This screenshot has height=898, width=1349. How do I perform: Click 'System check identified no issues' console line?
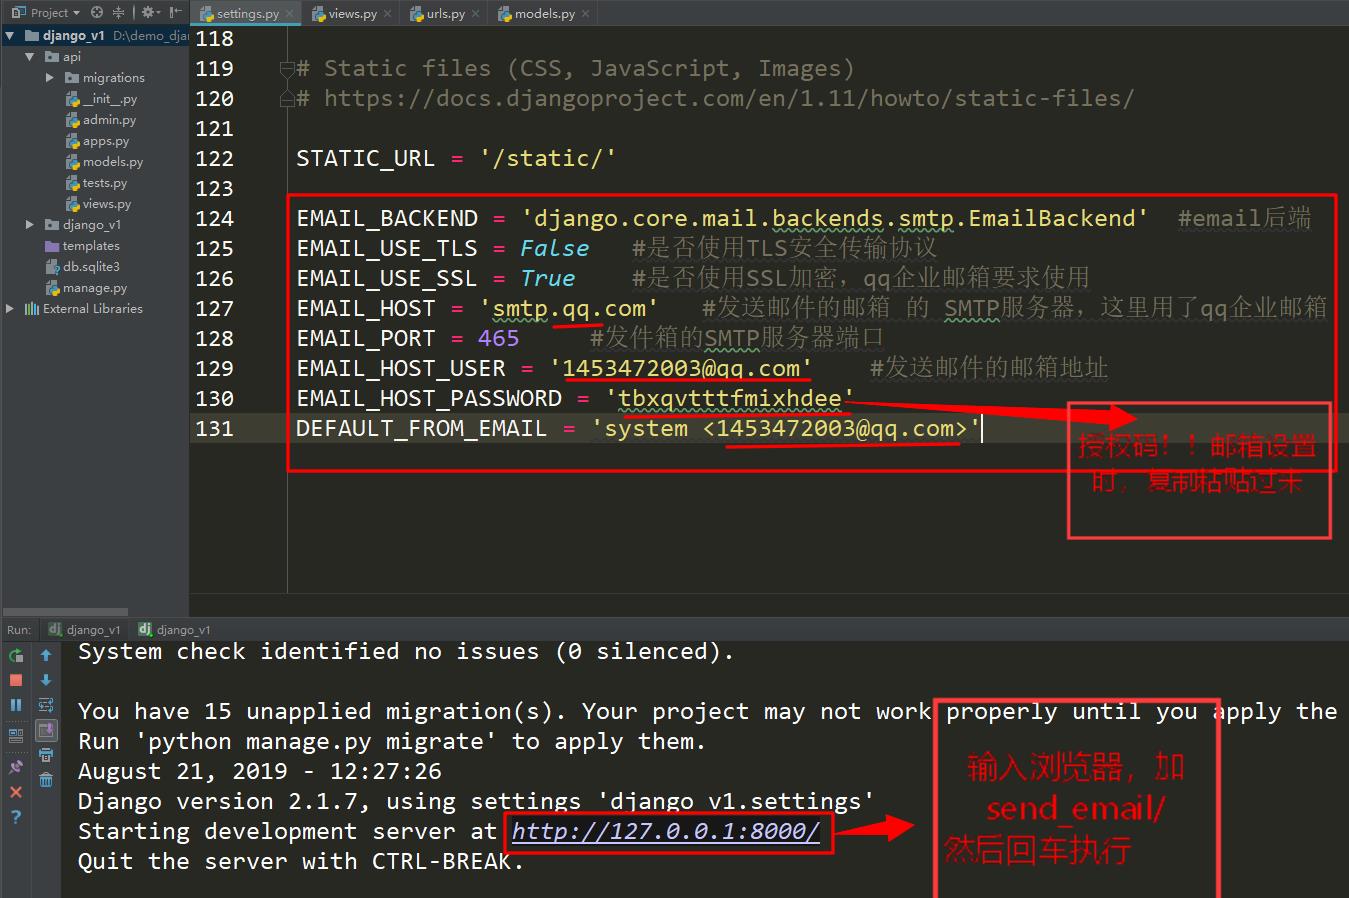point(406,652)
